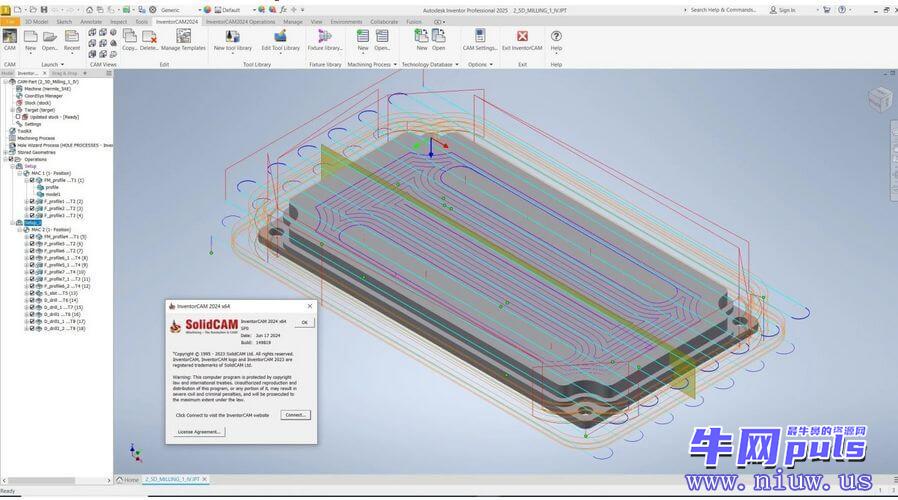This screenshot has width=898, height=500.
Task: Click Open in Technology Database panel
Action: coord(439,40)
